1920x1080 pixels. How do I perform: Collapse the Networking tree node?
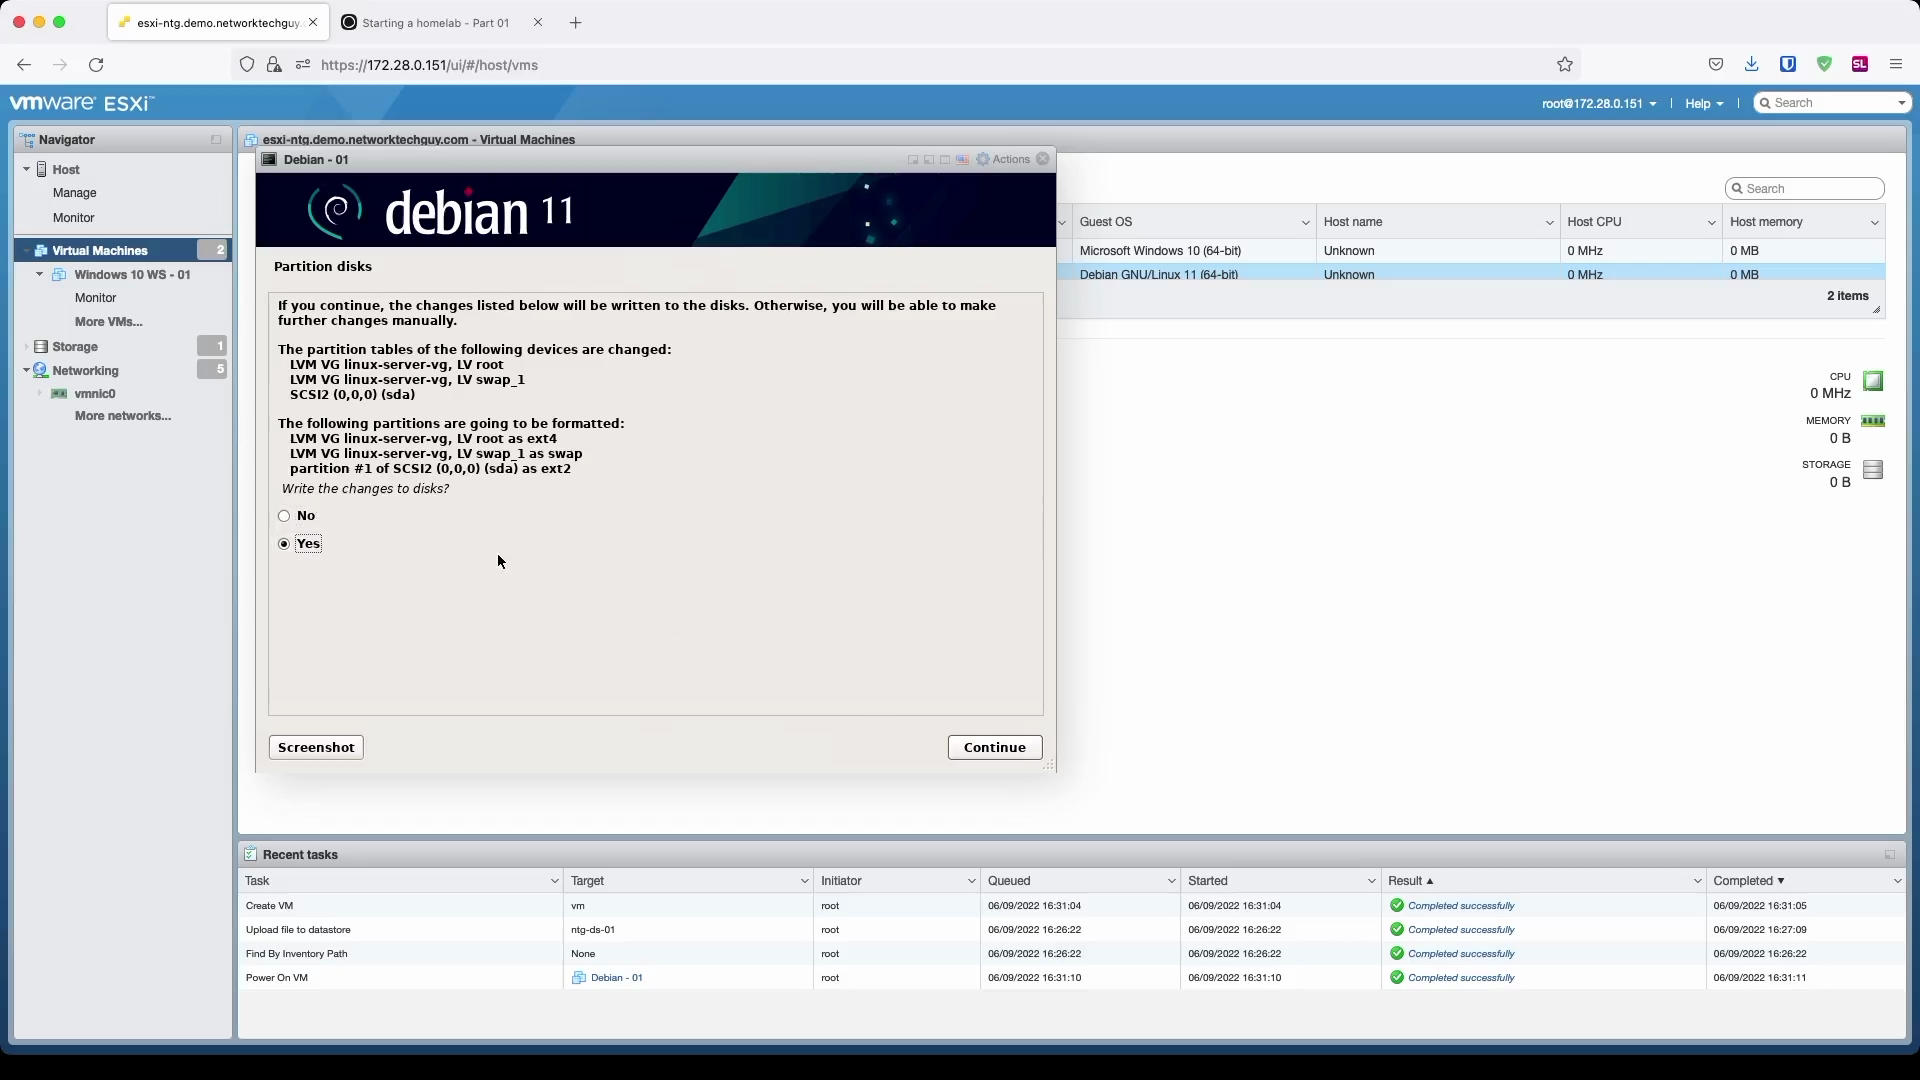26,371
